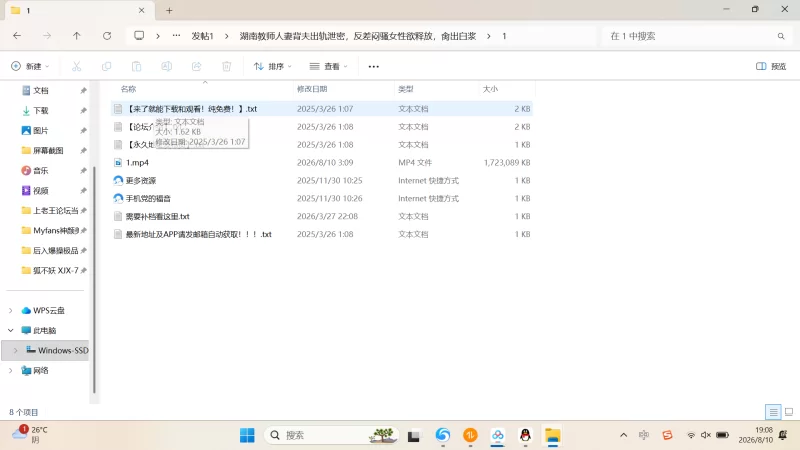Click chevron after the PC icon in address bar
The height and width of the screenshot is (450, 800).
158,36
